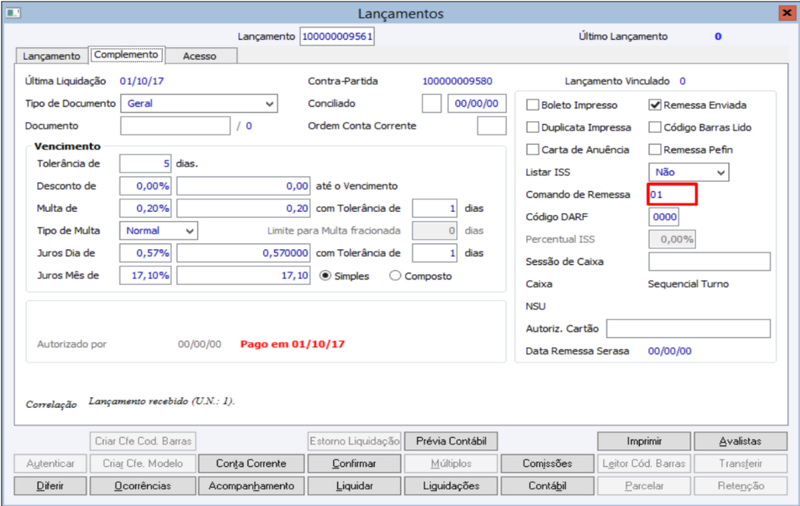
Task: Click the Acompanhamento button
Action: coord(251,486)
